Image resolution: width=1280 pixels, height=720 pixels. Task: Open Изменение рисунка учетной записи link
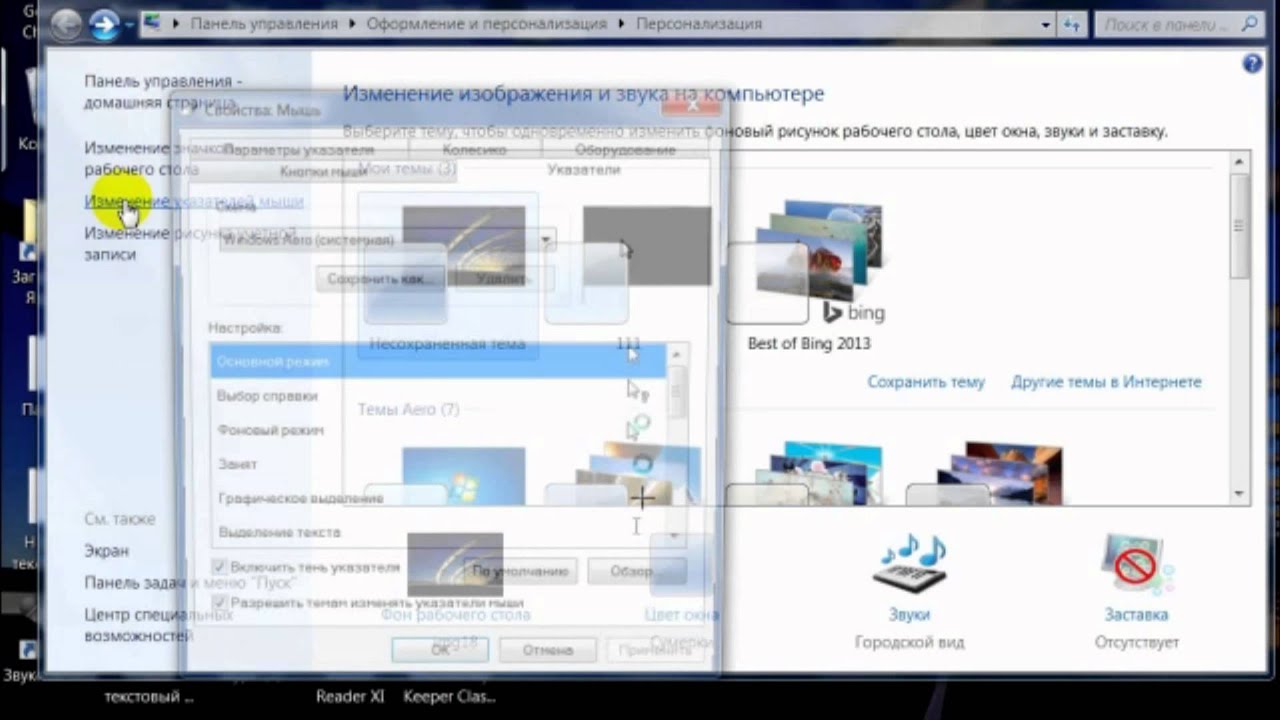coord(190,243)
